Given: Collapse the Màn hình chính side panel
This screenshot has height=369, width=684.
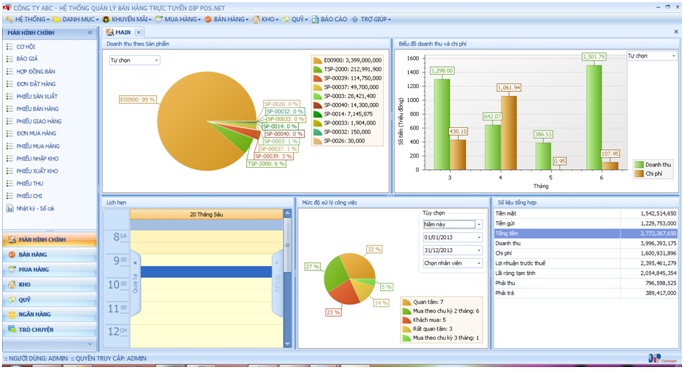Looking at the screenshot, I should coord(90,33).
